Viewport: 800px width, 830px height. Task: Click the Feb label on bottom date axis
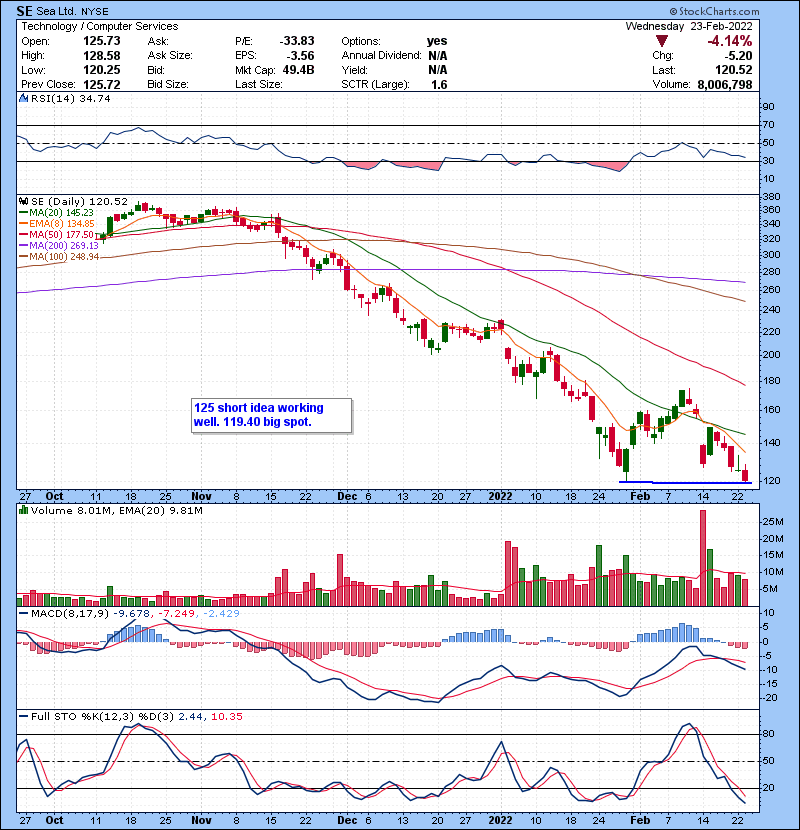640,820
